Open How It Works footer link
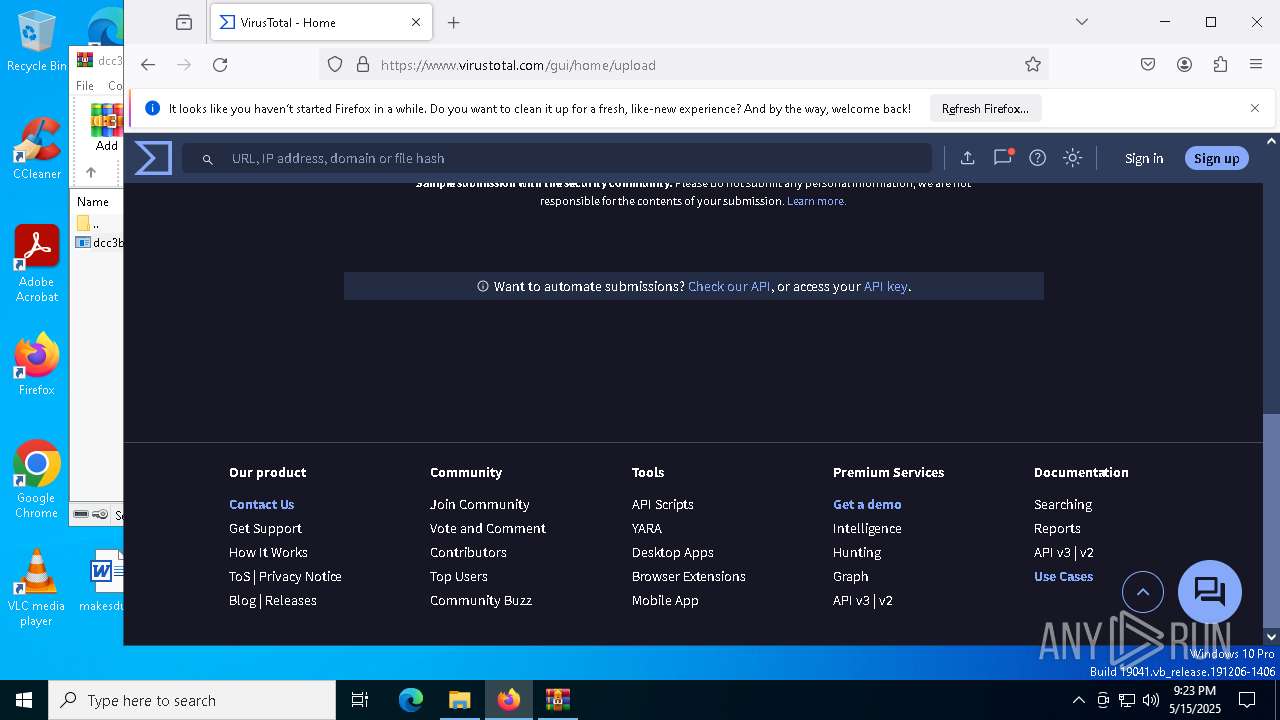 pos(268,552)
